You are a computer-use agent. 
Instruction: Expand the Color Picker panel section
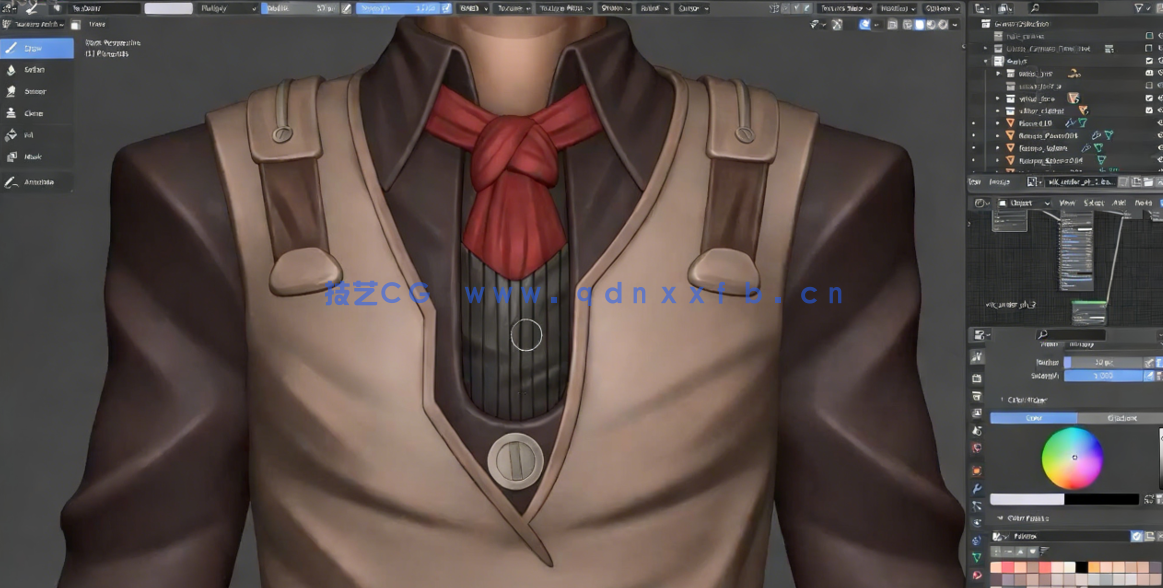coord(1003,400)
